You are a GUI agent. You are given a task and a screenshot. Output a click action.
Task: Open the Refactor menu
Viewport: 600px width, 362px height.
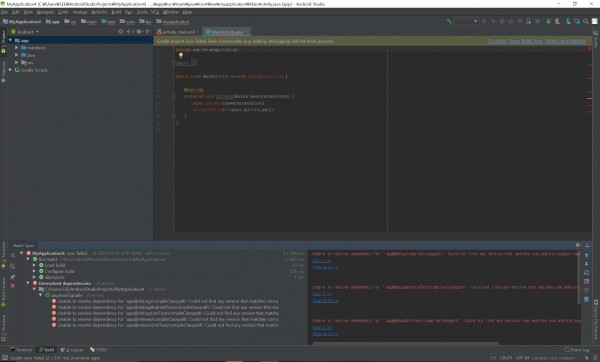[x=99, y=12]
